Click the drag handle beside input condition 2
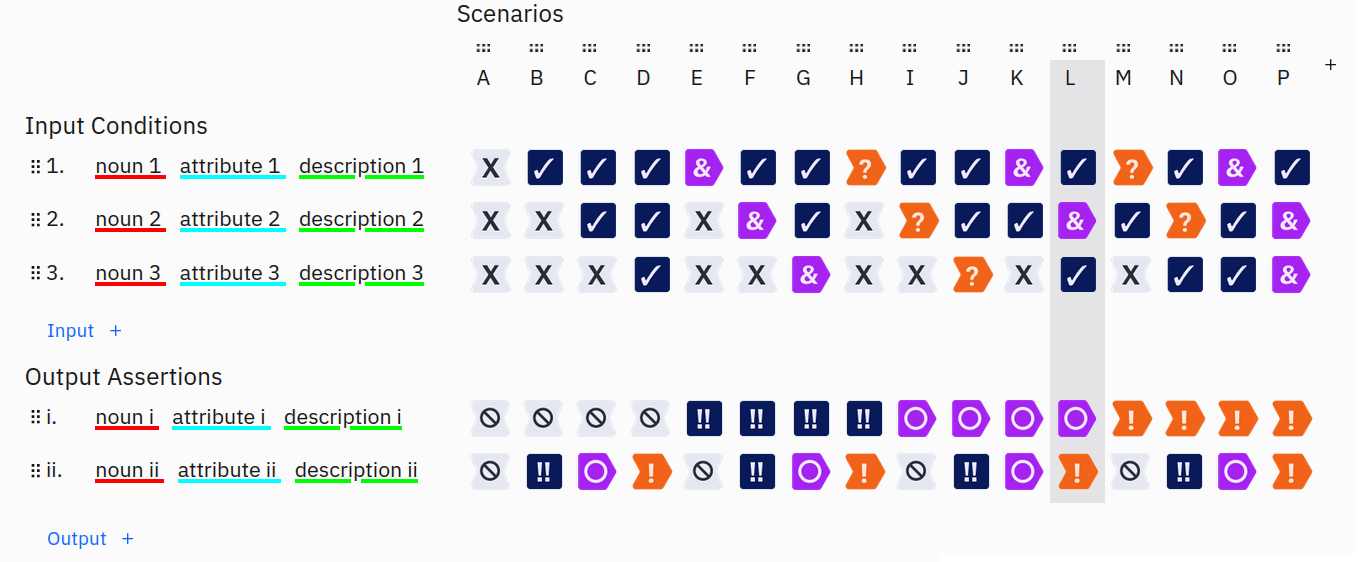The height and width of the screenshot is (562, 1358). (x=35, y=220)
